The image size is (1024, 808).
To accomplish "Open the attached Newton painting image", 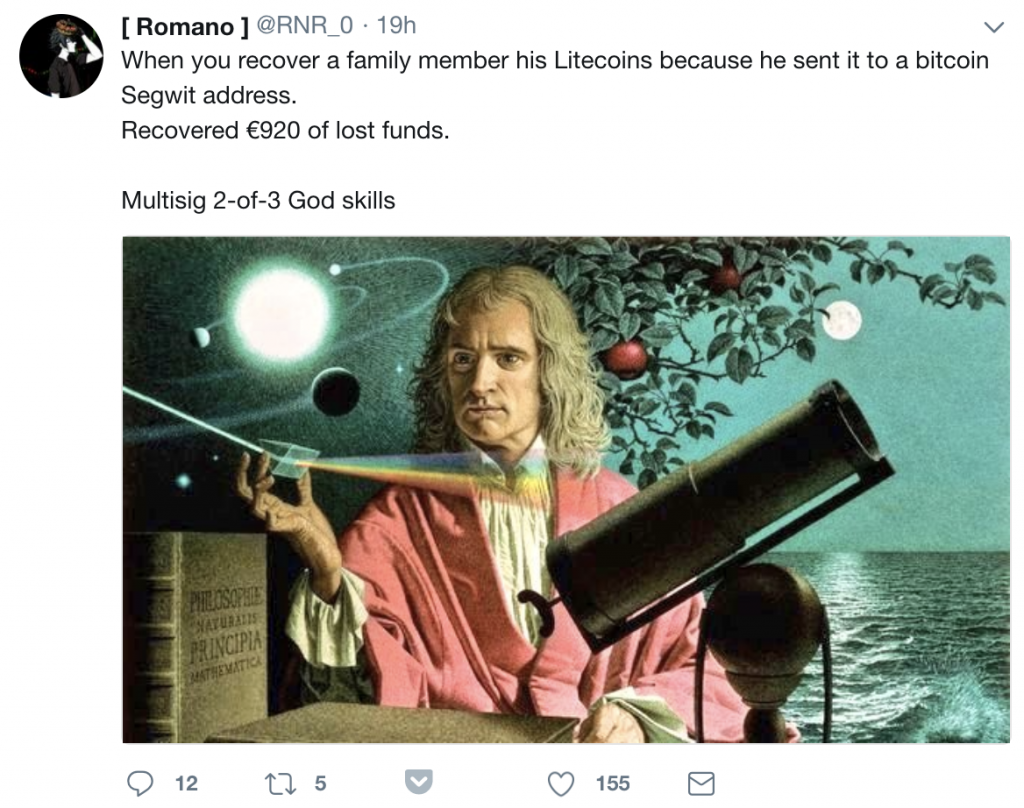I will pyautogui.click(x=566, y=489).
